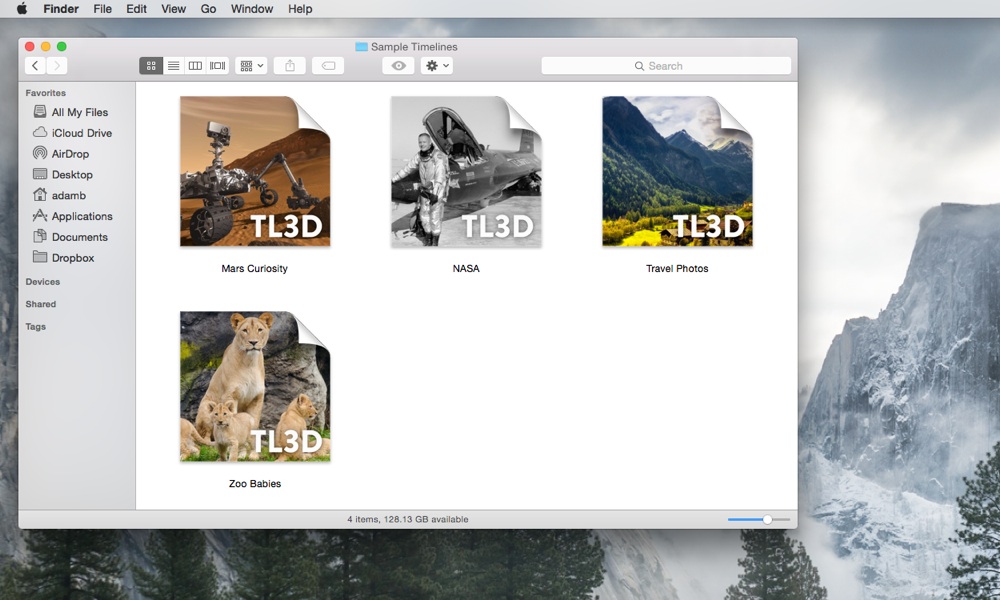
Task: Click the Dropbox folder icon
Action: point(40,257)
